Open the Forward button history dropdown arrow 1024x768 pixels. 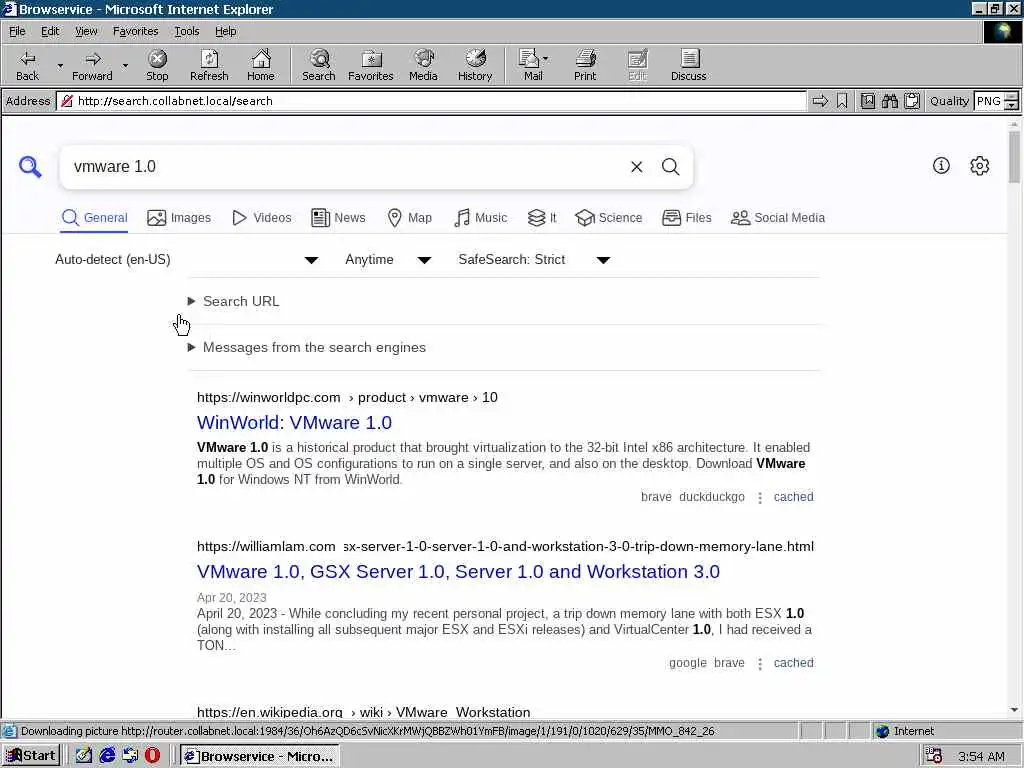tap(125, 65)
